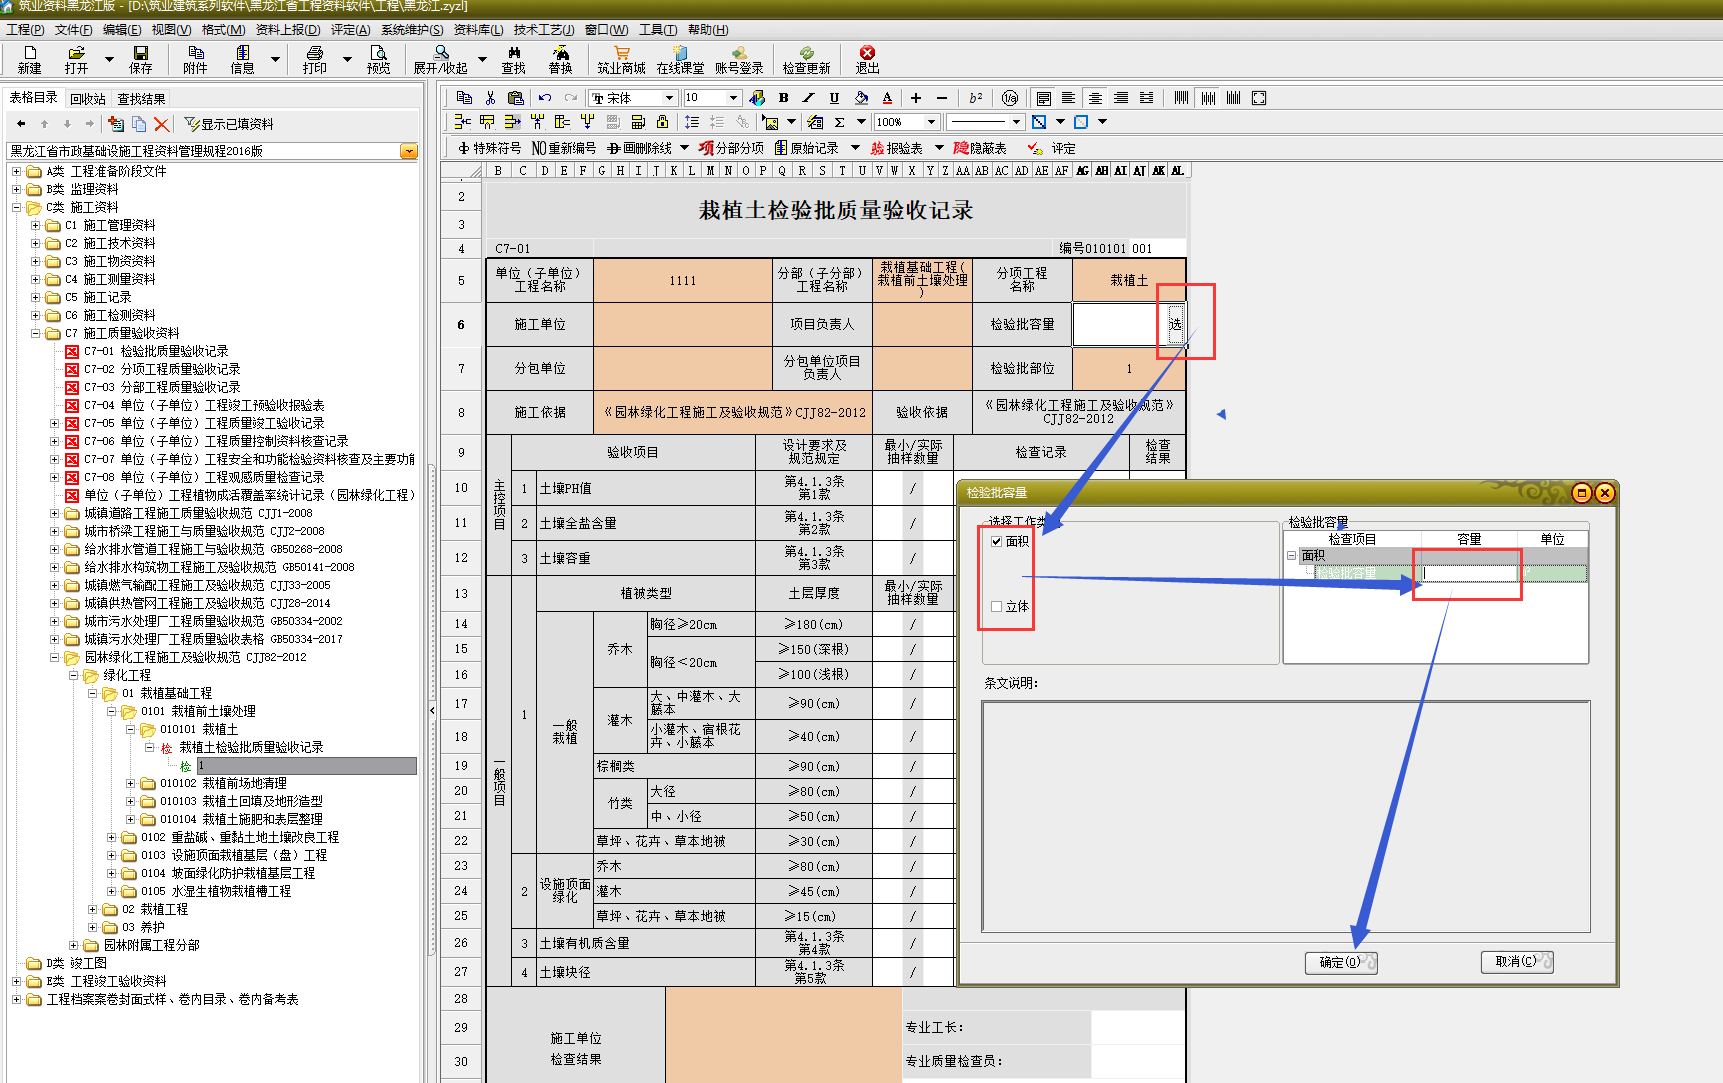Toggle italic formatting icon

click(808, 98)
